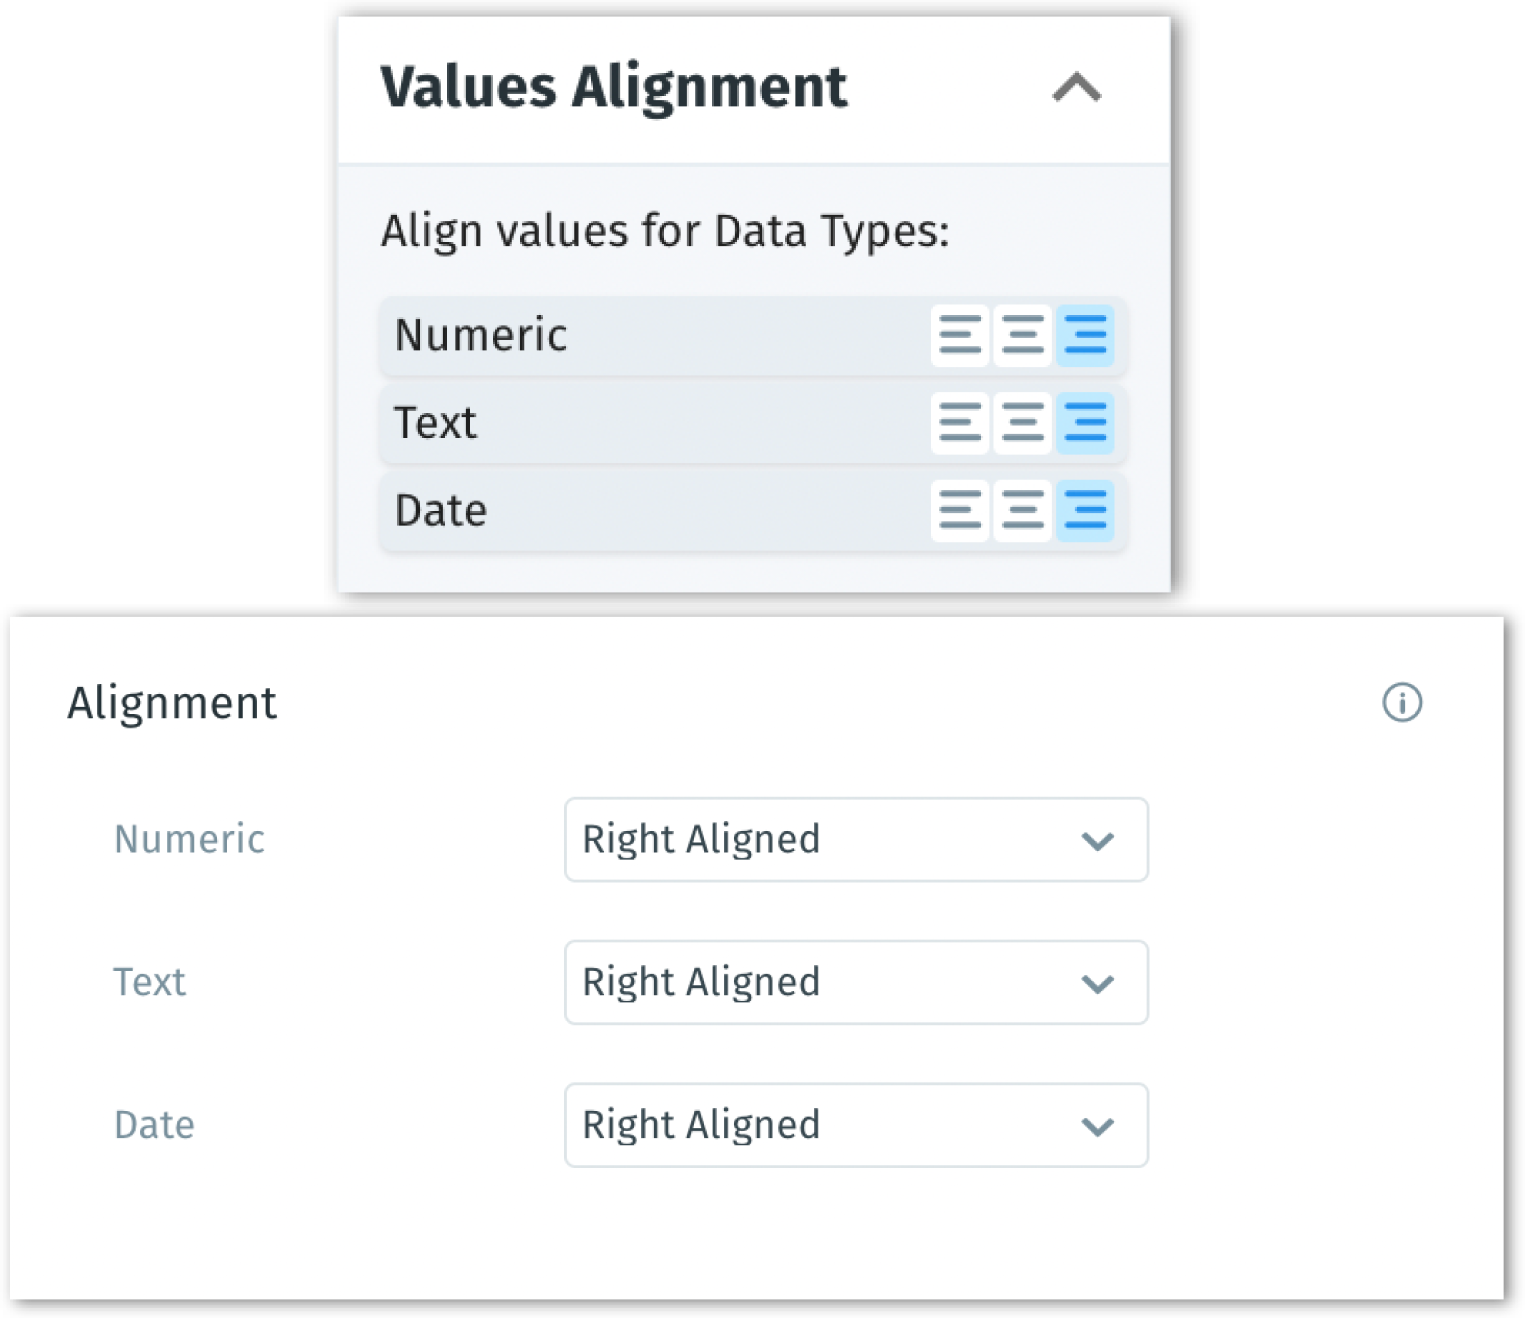Click the Text label in lower Alignment panel
Screen dimensions: 1526x1318
click(149, 982)
